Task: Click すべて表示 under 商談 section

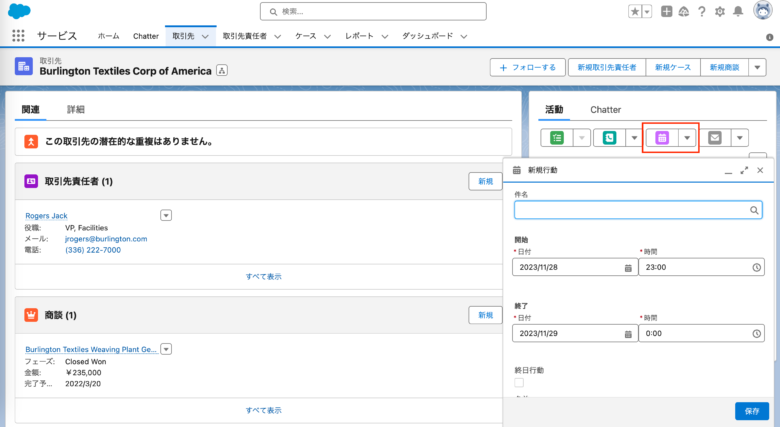Action: pyautogui.click(x=264, y=410)
